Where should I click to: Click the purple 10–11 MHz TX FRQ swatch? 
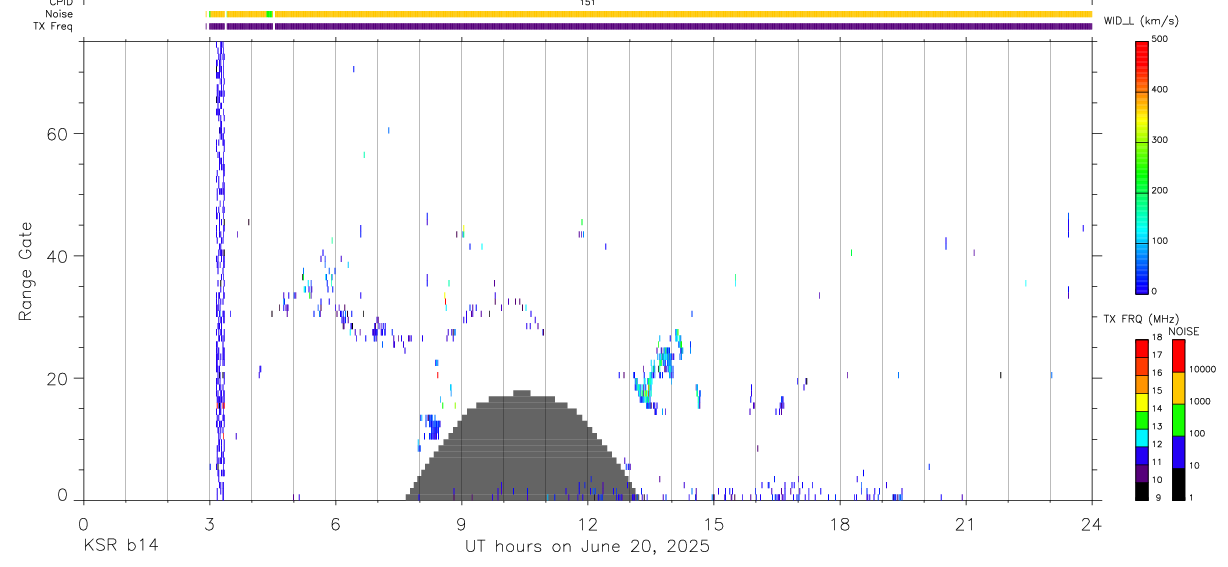1141,472
